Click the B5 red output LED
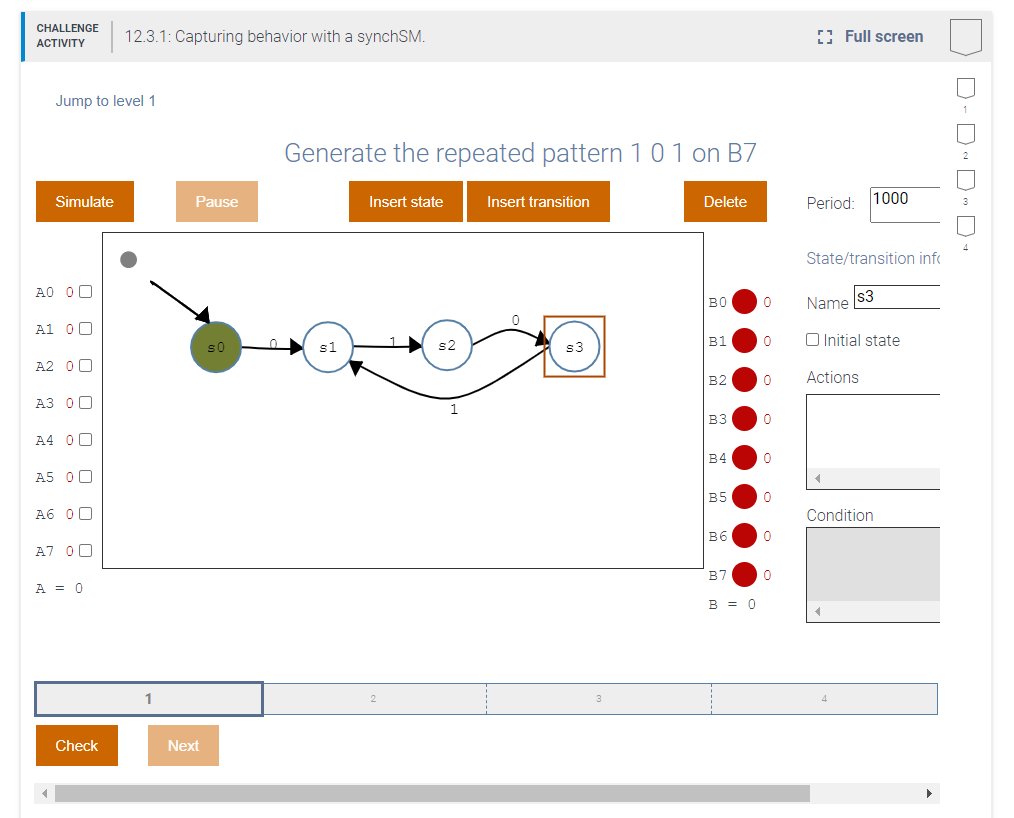The width and height of the screenshot is (1014, 818). pyautogui.click(x=744, y=497)
